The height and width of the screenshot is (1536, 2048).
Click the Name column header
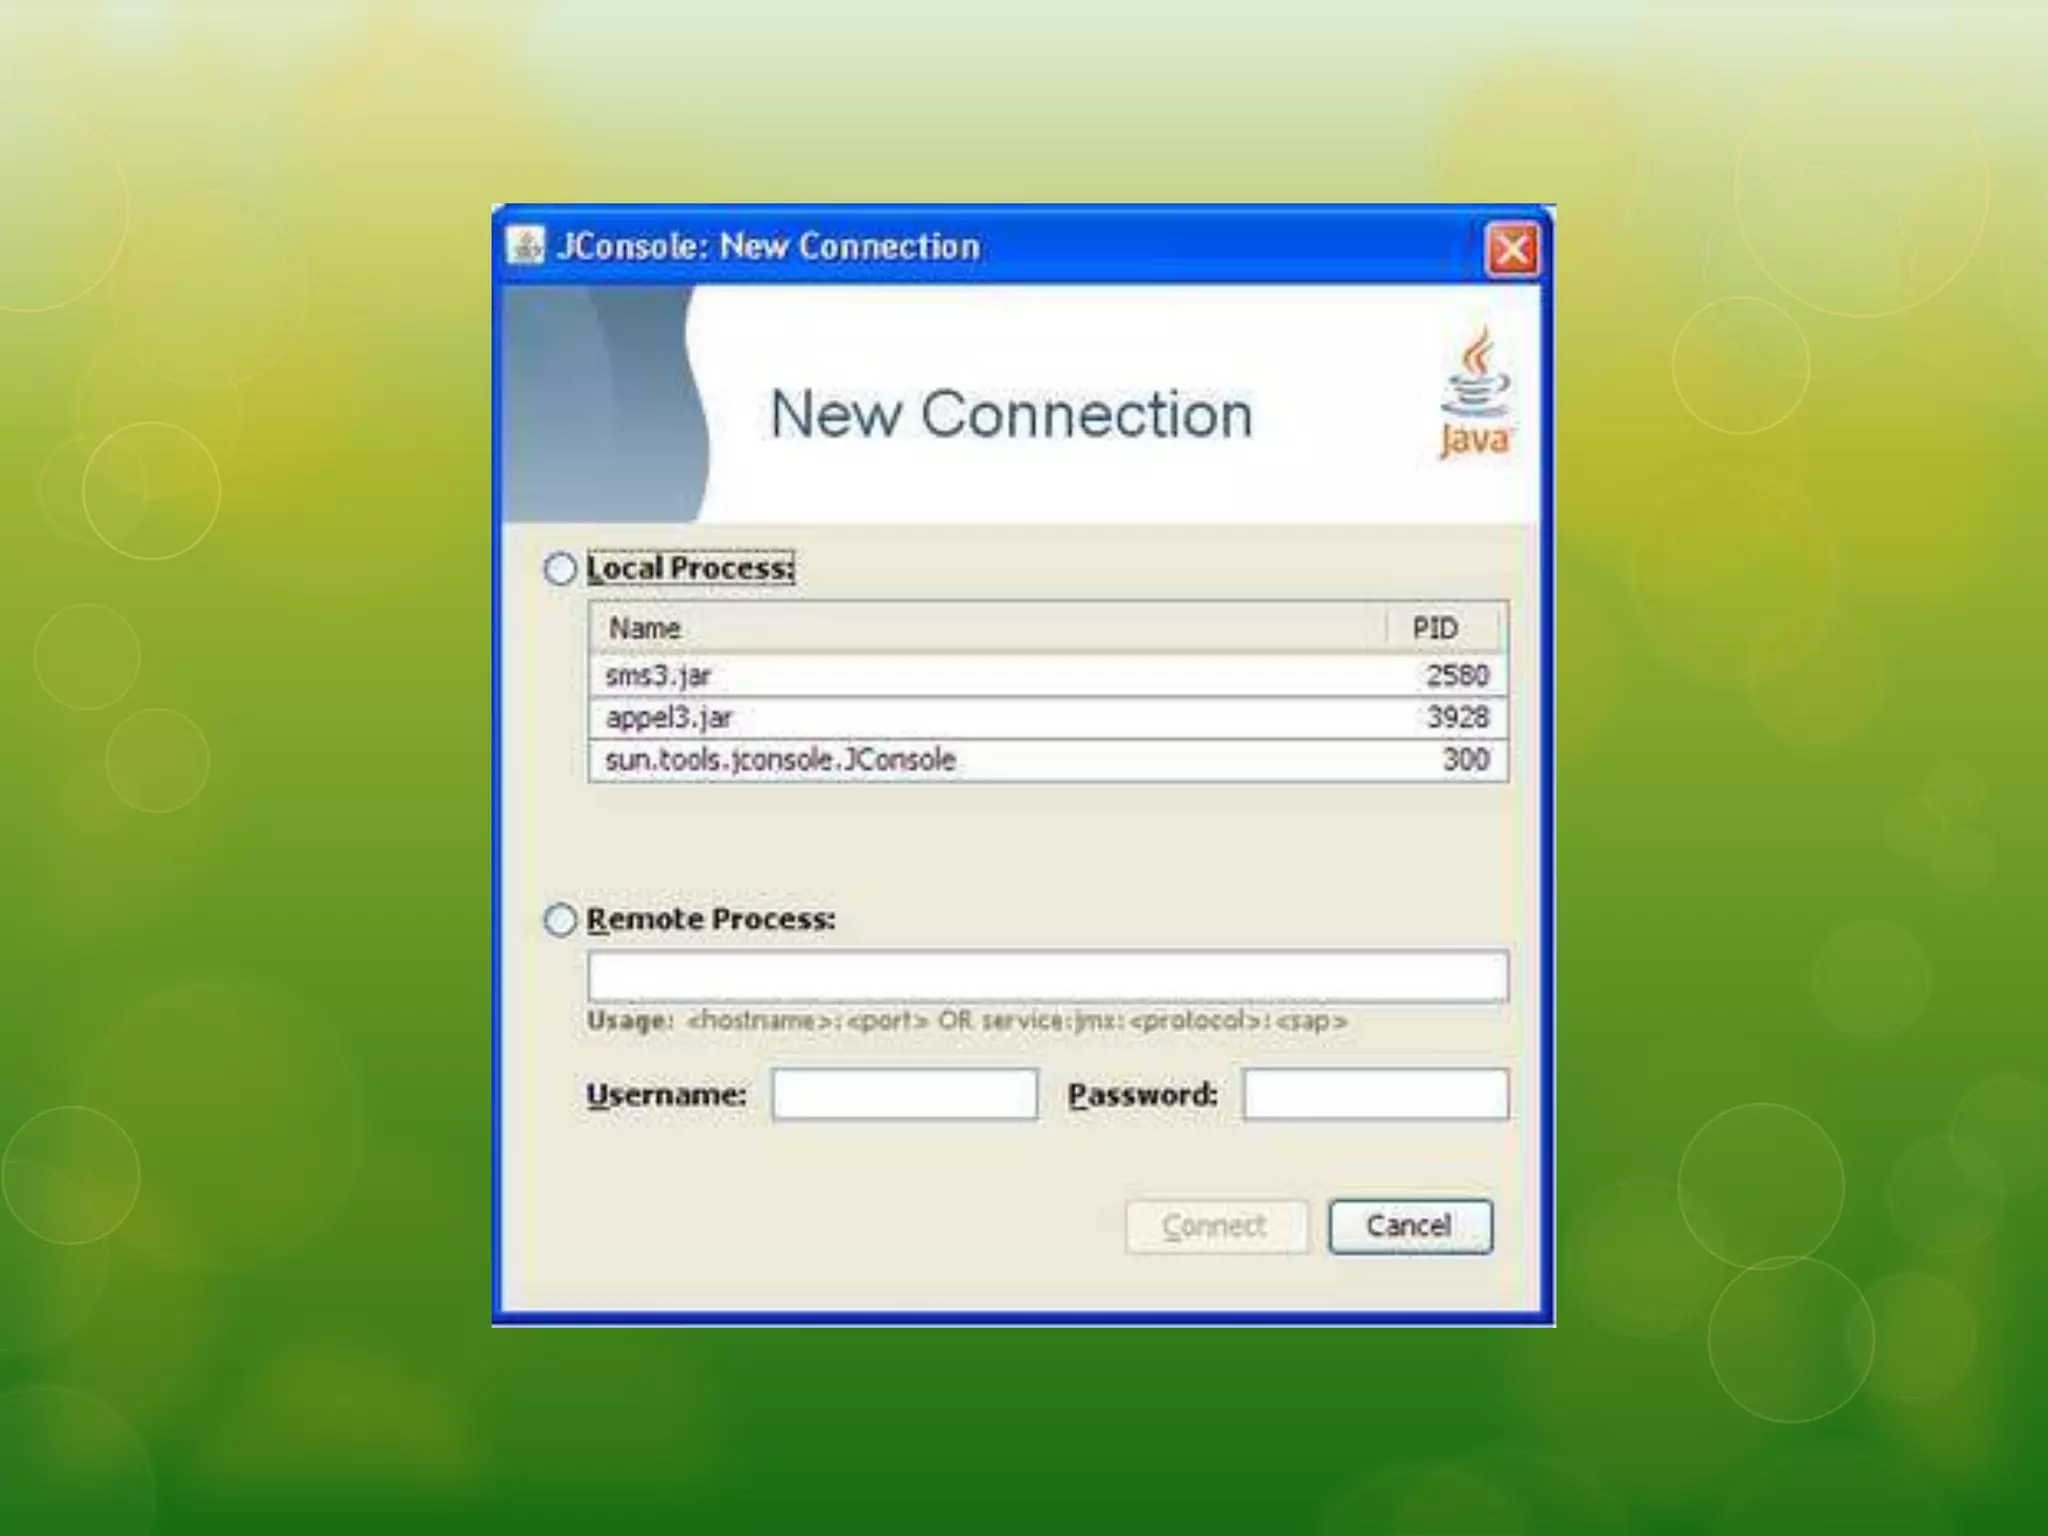(645, 628)
